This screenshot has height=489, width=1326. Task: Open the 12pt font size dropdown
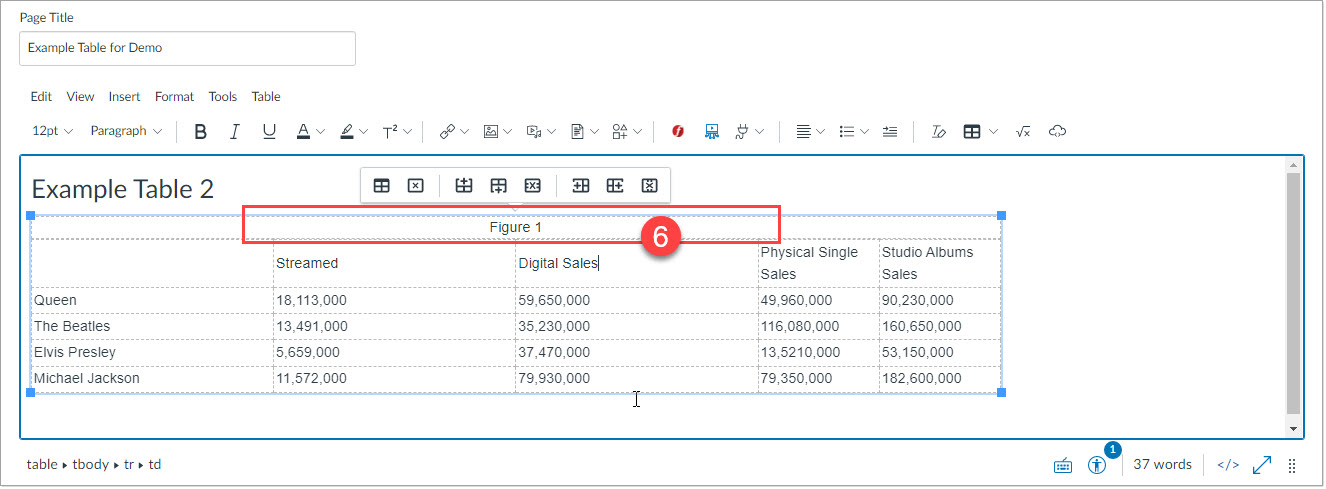(x=52, y=131)
